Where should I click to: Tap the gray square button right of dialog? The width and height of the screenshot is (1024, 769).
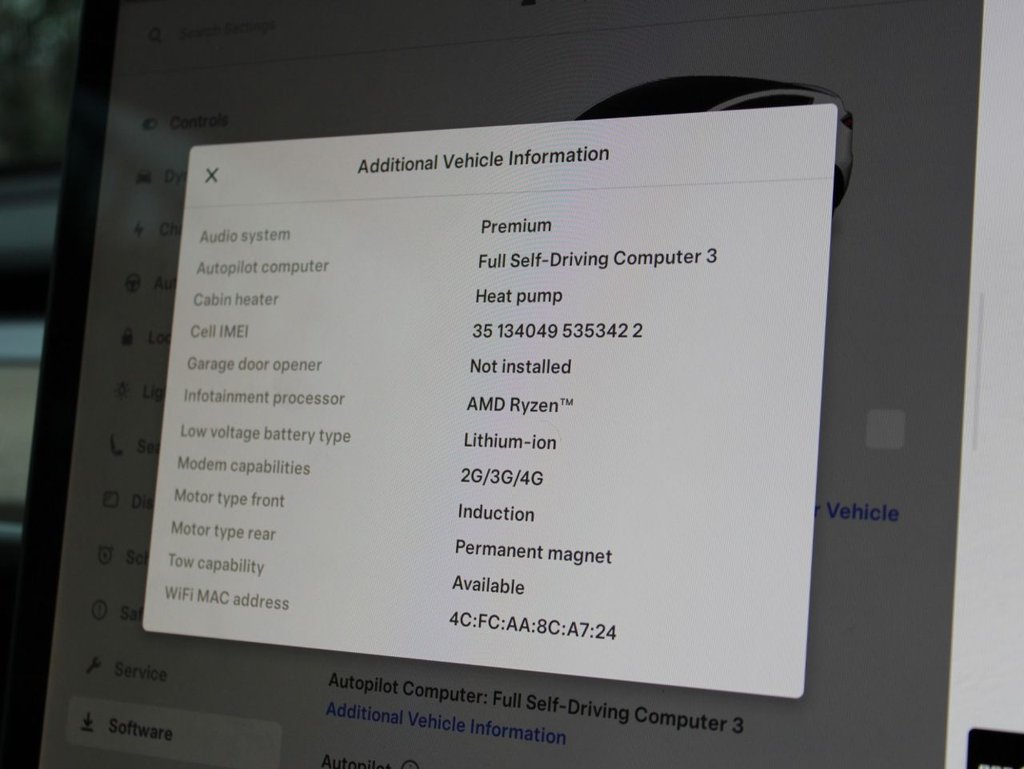click(x=885, y=428)
